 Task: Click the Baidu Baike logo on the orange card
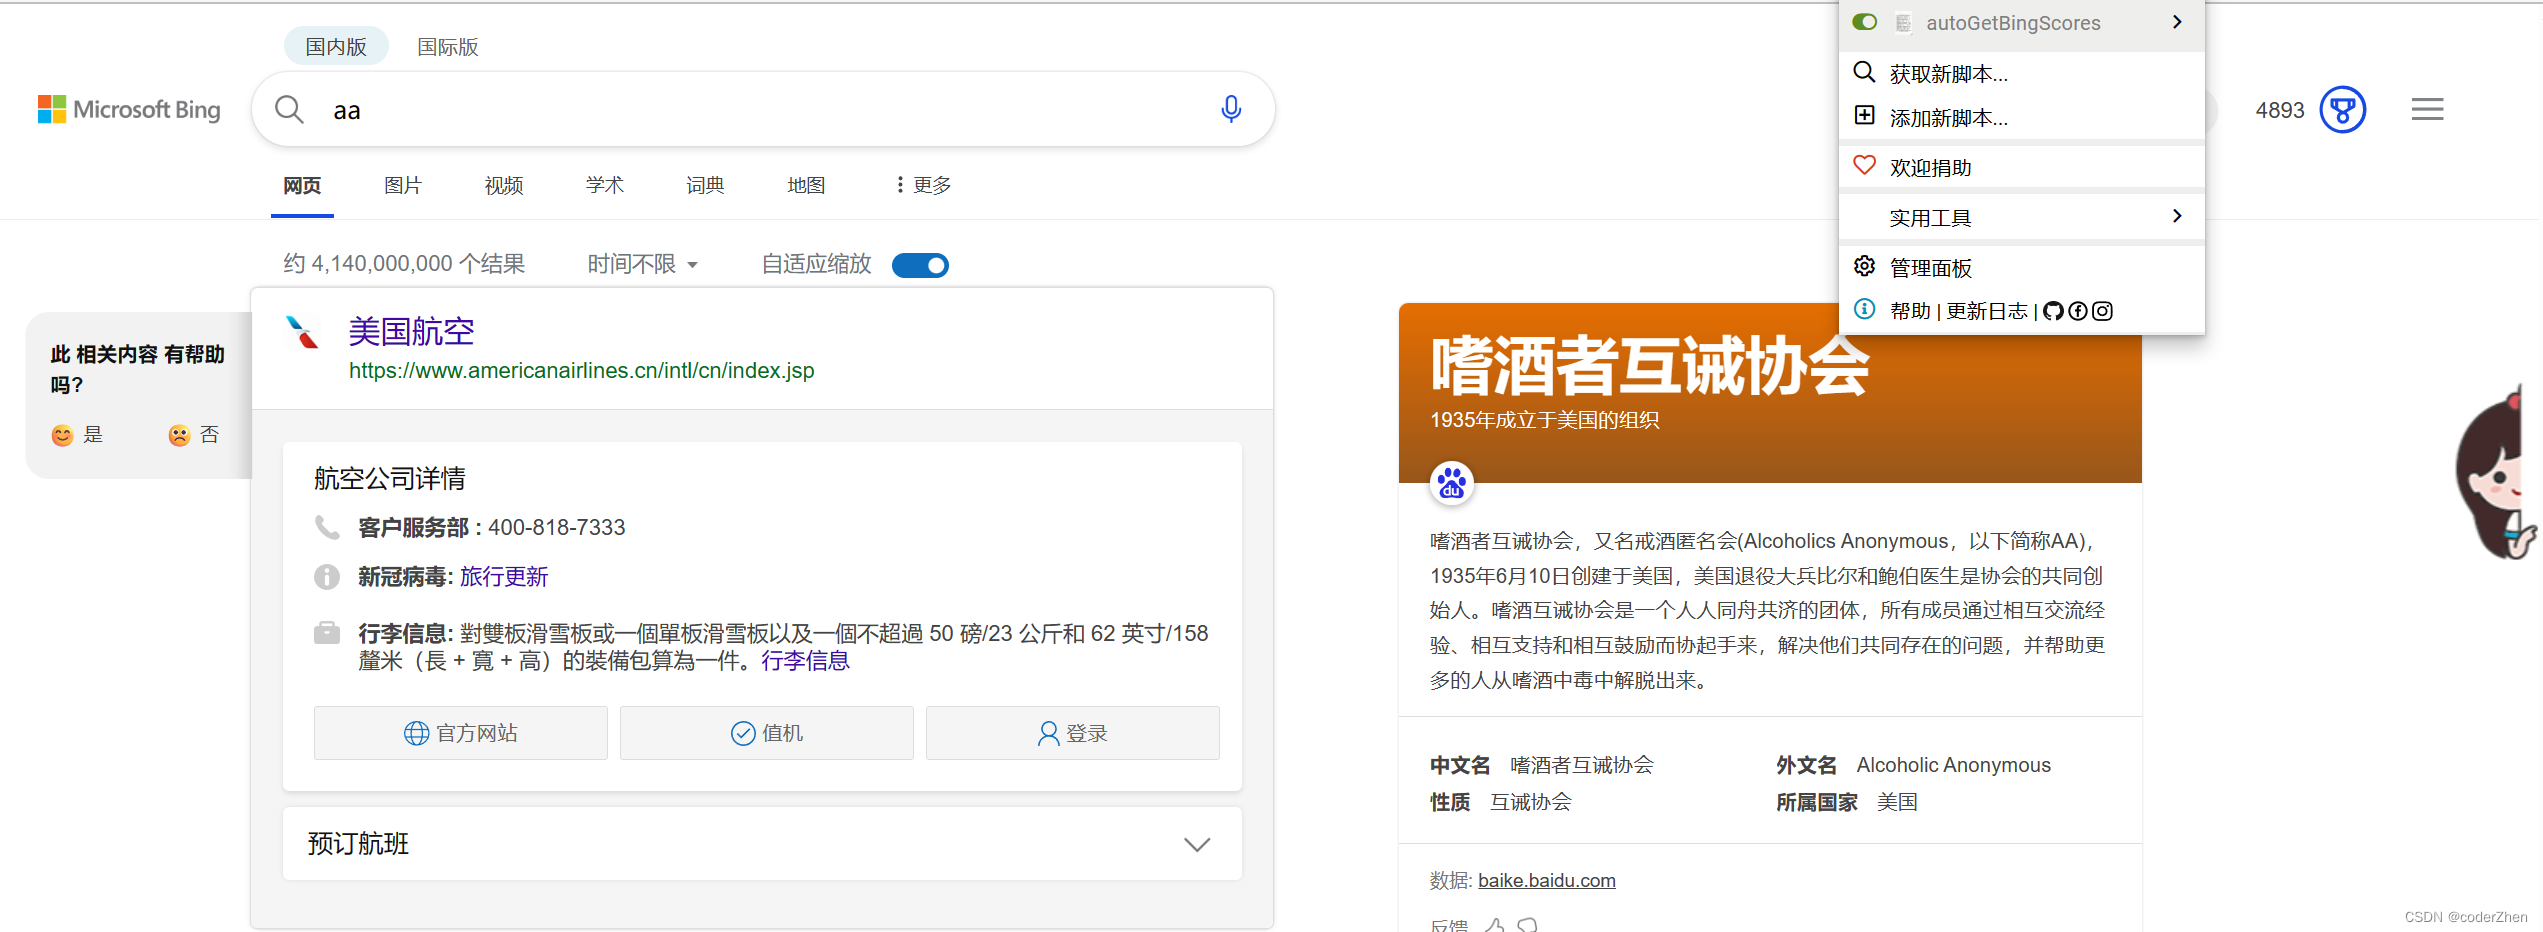tap(1451, 482)
